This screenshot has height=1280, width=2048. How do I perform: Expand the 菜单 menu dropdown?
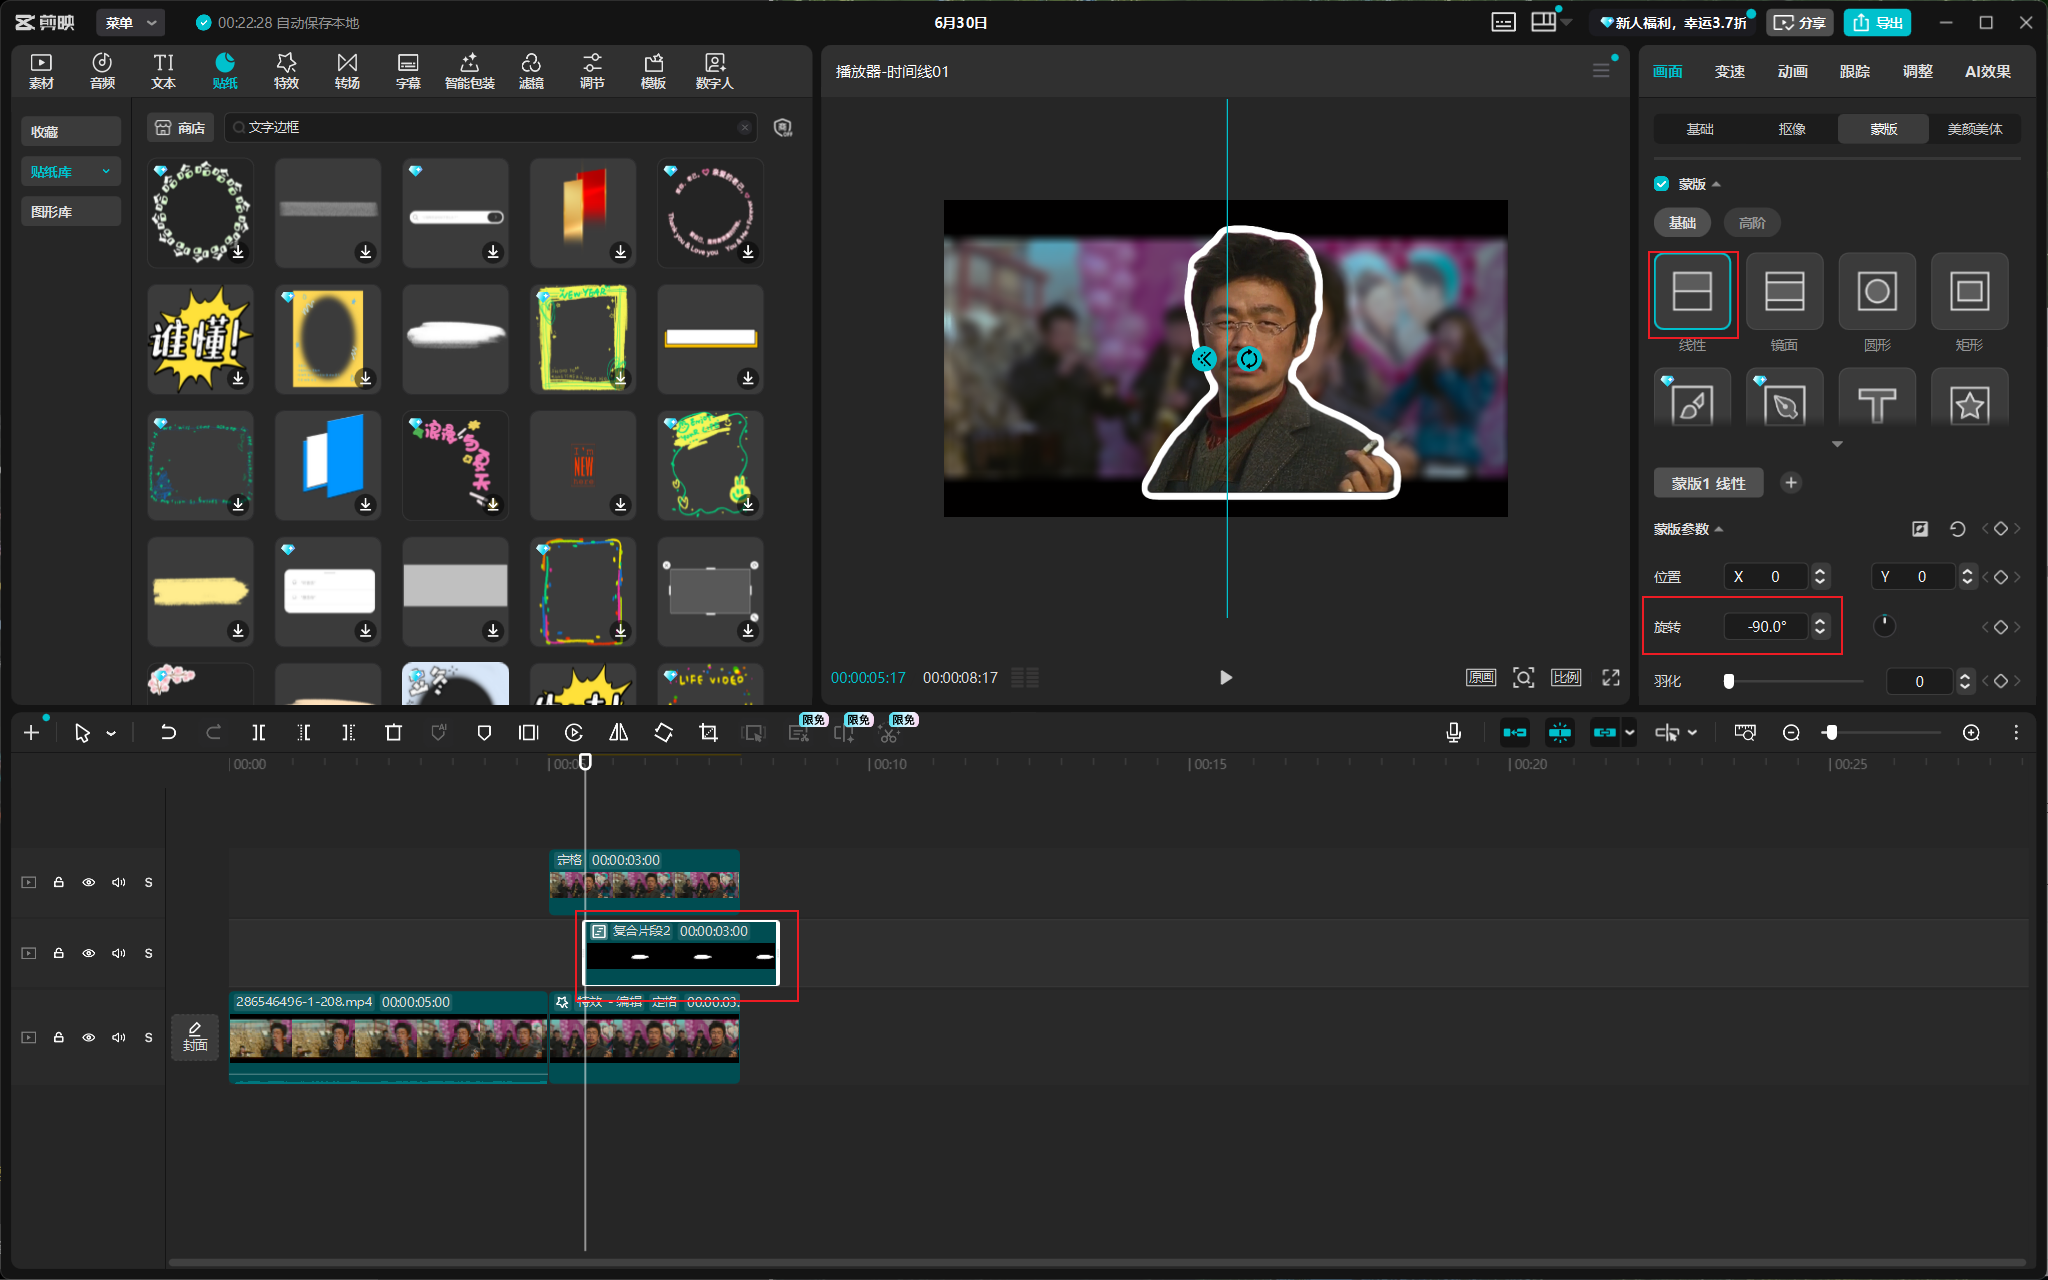pyautogui.click(x=131, y=22)
